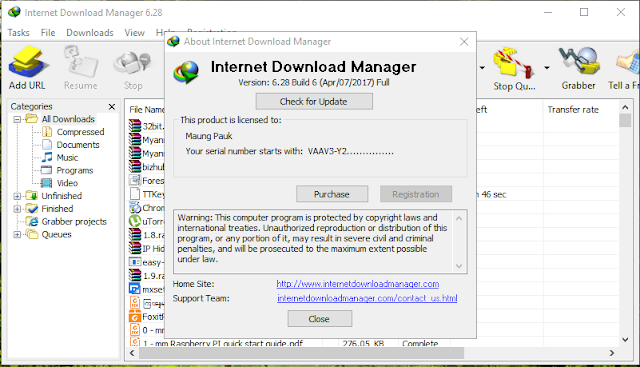The height and width of the screenshot is (367, 640).
Task: Open the Grabber tool
Action: [578, 68]
